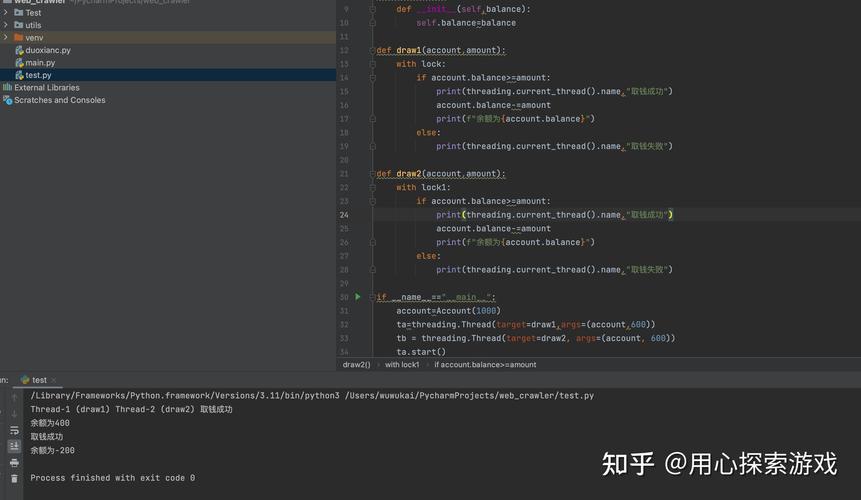This screenshot has height=500, width=861.
Task: Click 'ta=threading.Thread(target=draw1' line
Action: [525, 324]
